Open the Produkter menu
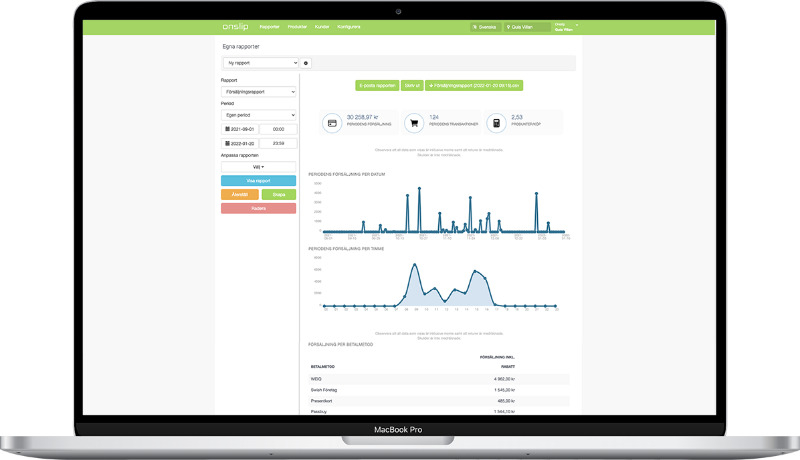The height and width of the screenshot is (460, 800). point(297,27)
